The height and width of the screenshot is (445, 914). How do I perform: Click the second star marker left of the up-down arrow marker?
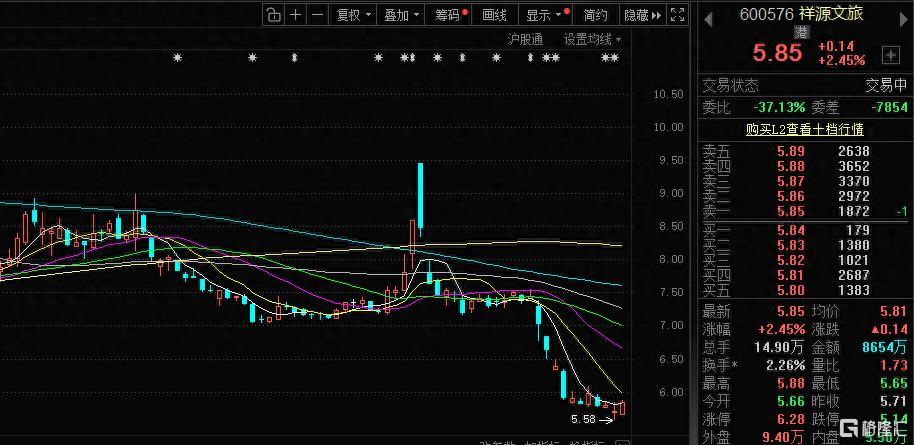click(252, 58)
